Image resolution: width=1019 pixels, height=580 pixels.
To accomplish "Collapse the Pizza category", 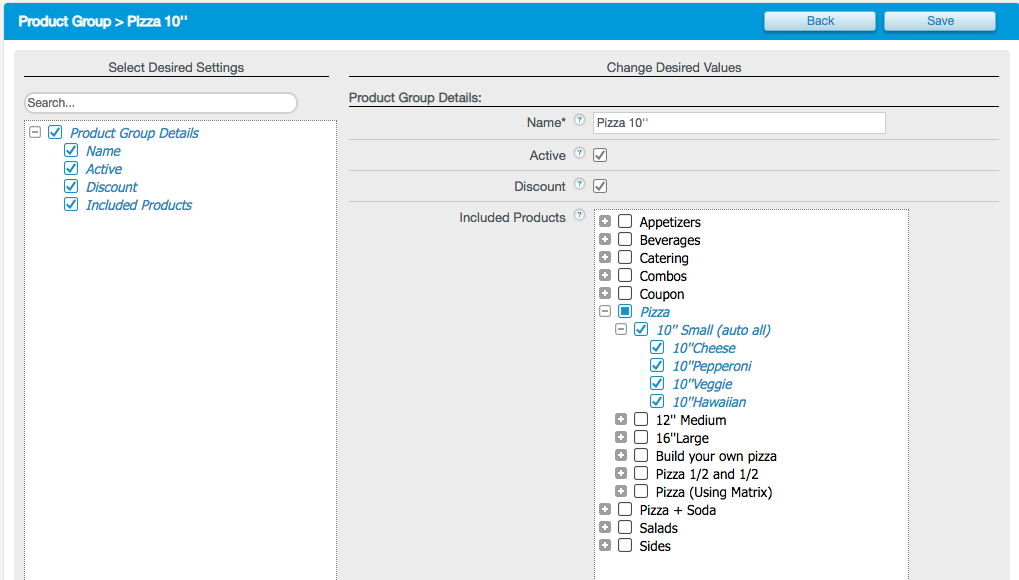I will pos(605,312).
